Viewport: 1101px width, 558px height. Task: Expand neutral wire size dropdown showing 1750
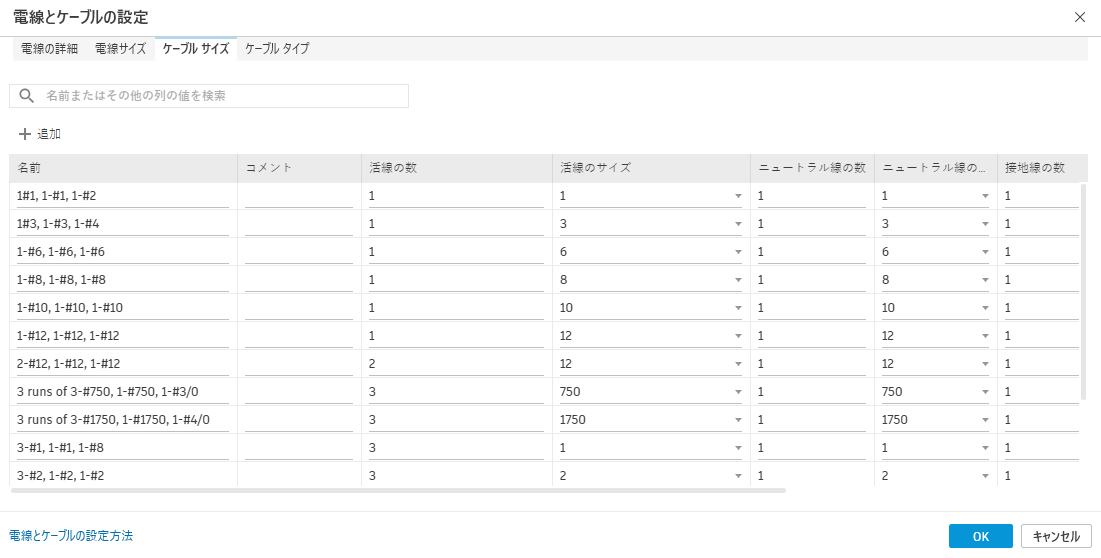pos(985,420)
